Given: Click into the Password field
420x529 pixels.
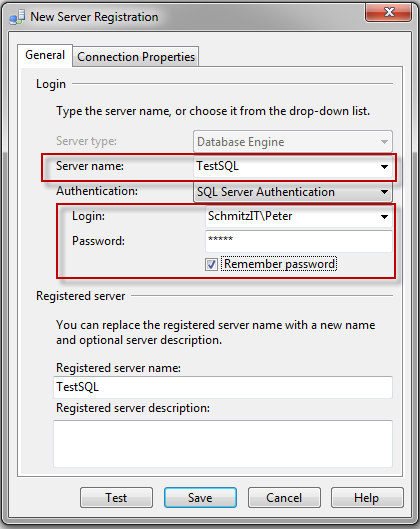Looking at the screenshot, I should tap(299, 241).
